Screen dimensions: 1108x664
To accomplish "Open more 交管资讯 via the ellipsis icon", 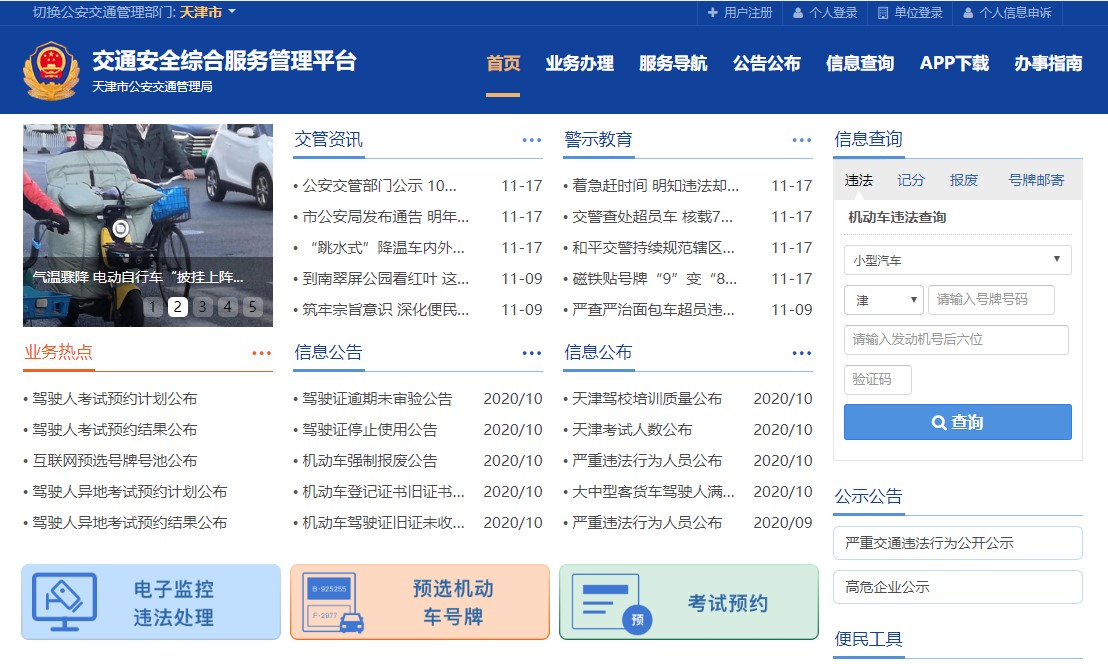I will click(x=531, y=140).
